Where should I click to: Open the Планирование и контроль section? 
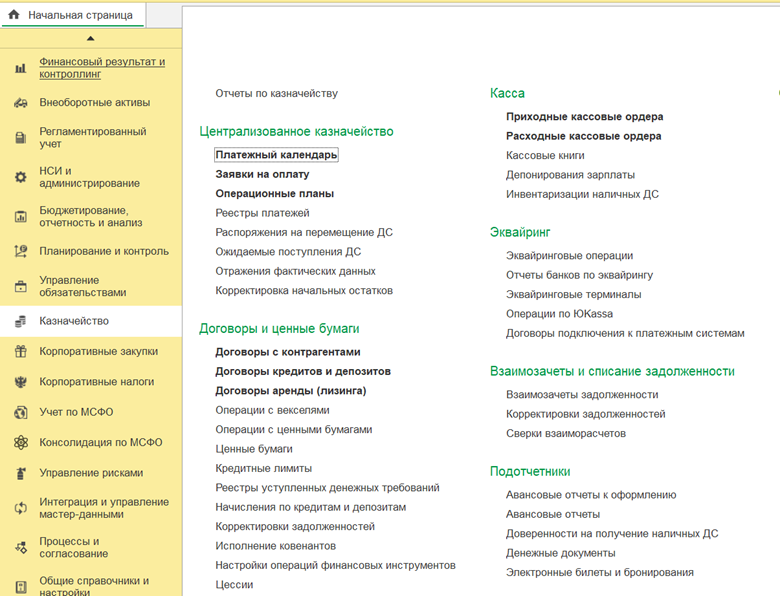pos(104,251)
